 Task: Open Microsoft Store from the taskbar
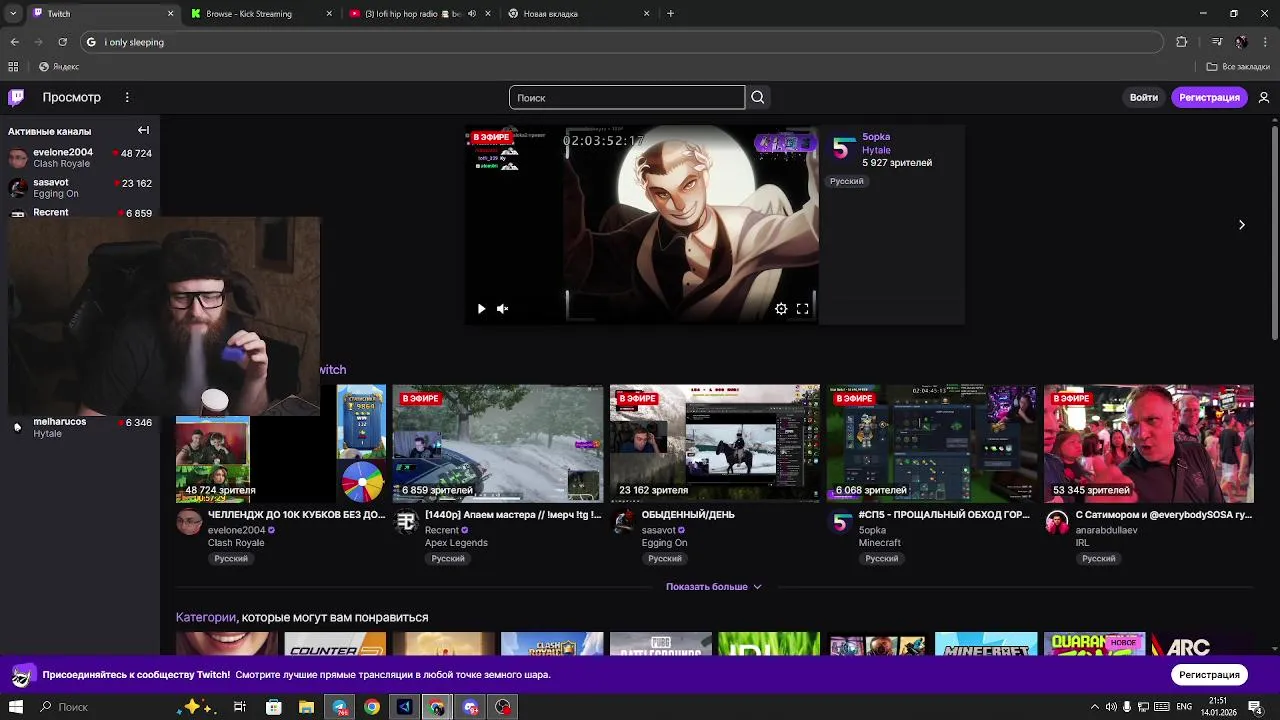pyautogui.click(x=274, y=707)
